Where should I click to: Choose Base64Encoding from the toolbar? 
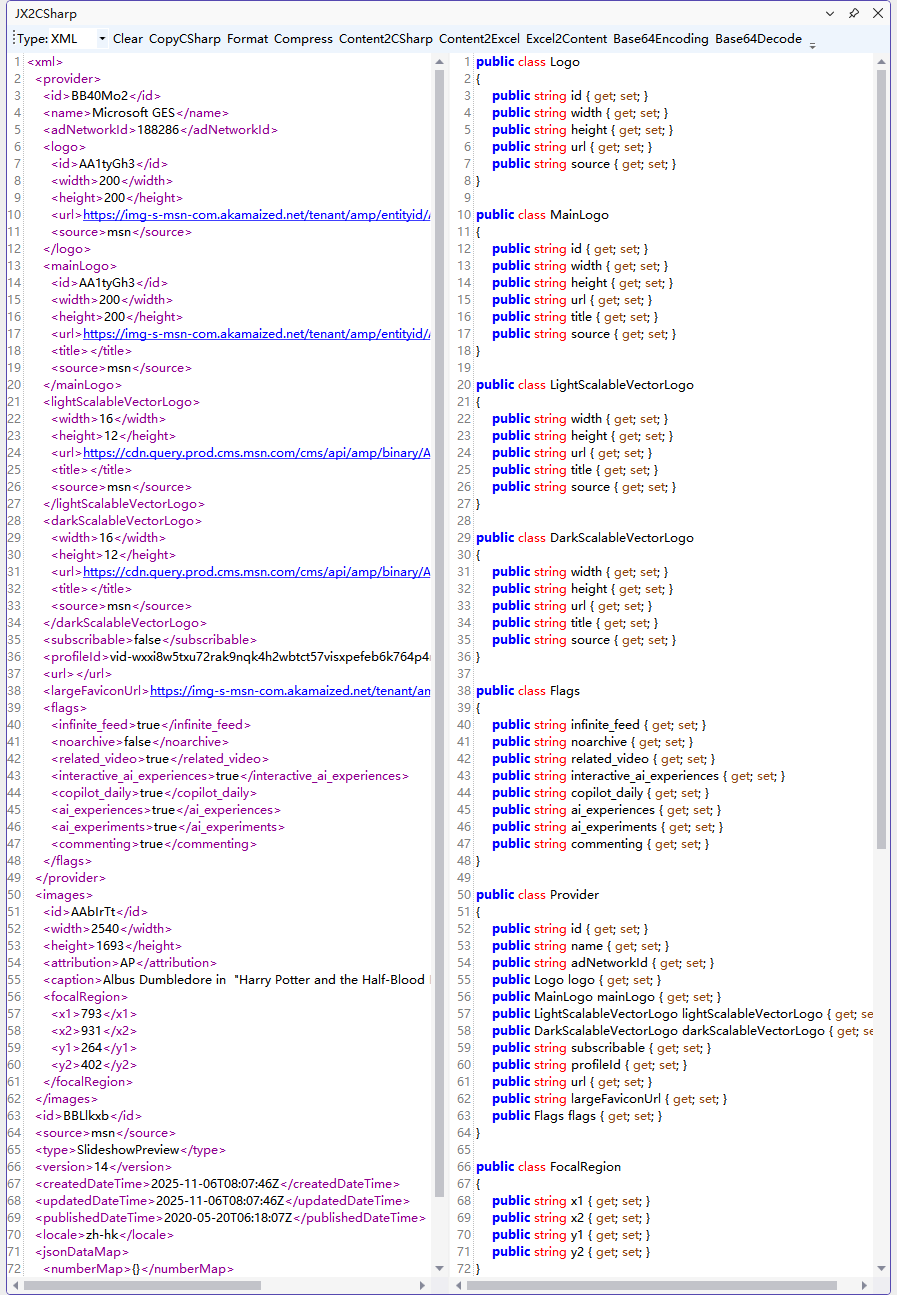tap(660, 39)
